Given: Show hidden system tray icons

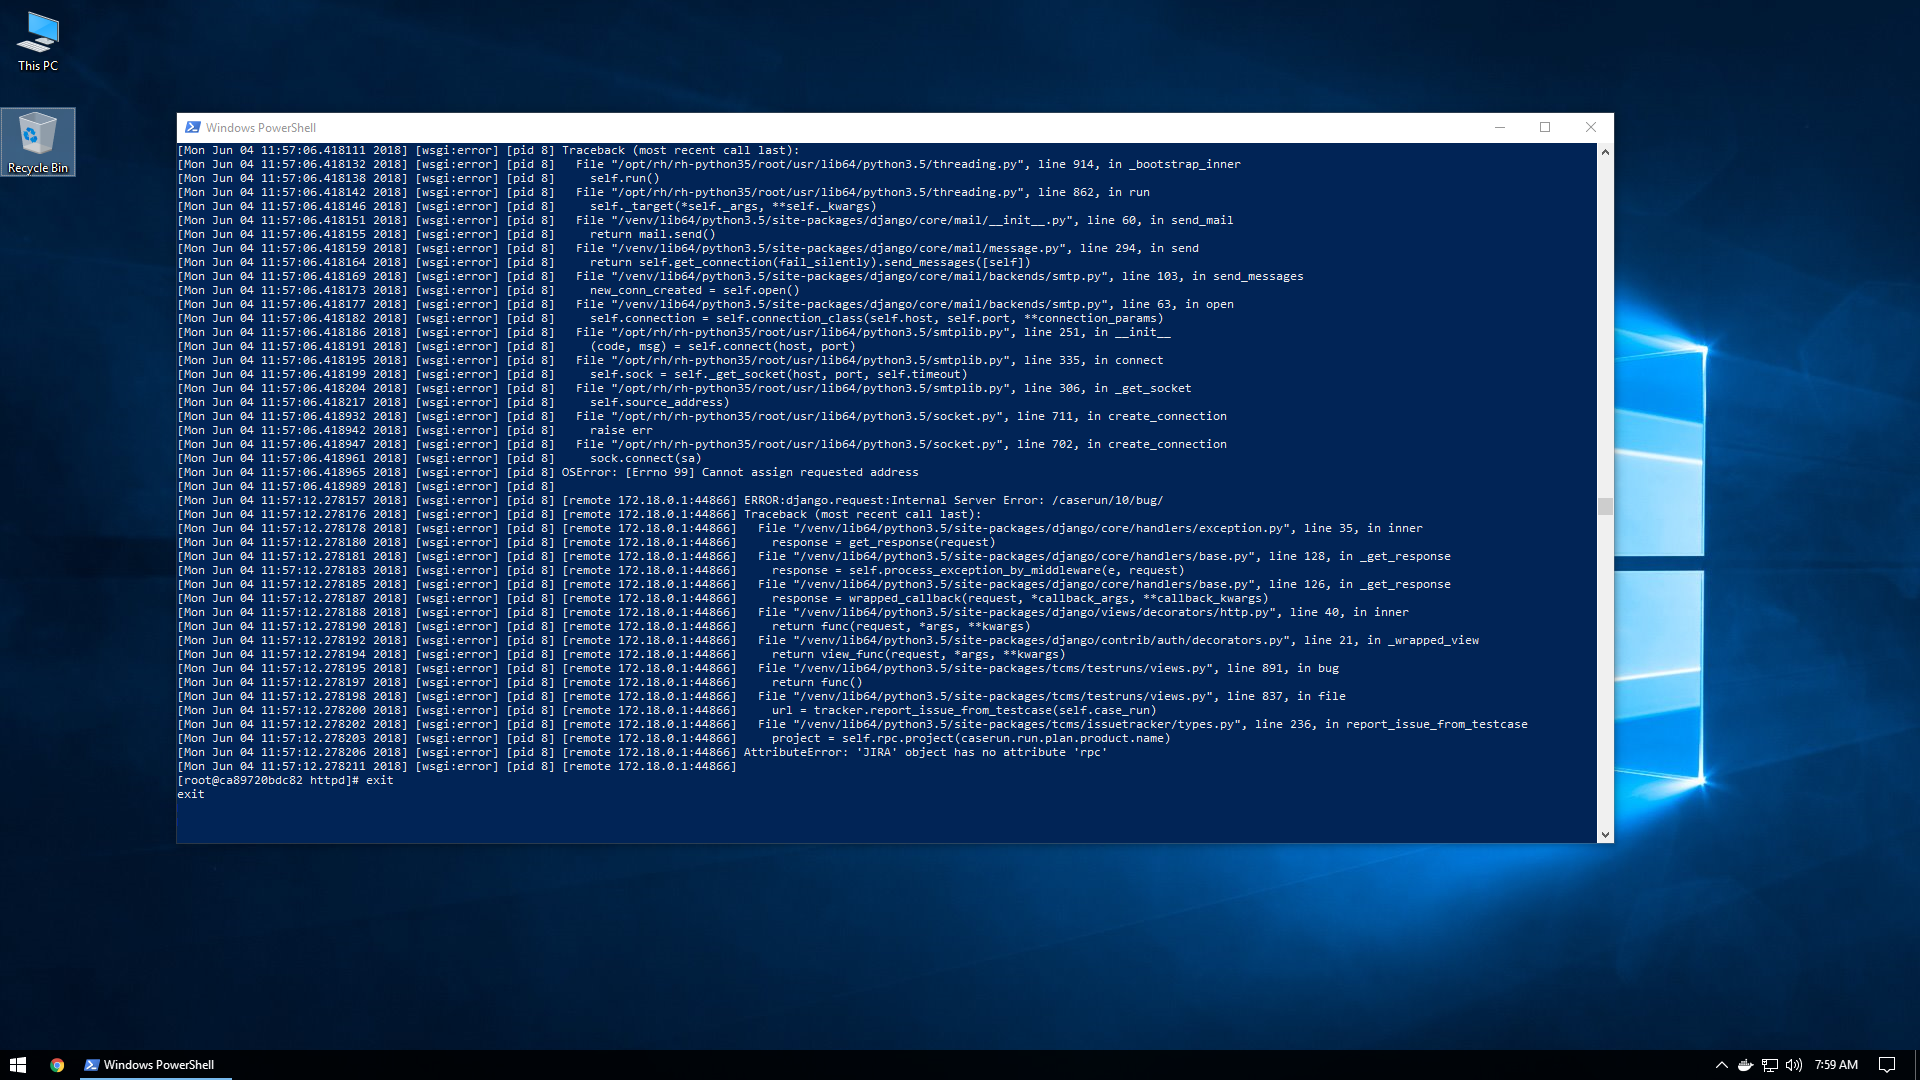Looking at the screenshot, I should (x=1721, y=1065).
